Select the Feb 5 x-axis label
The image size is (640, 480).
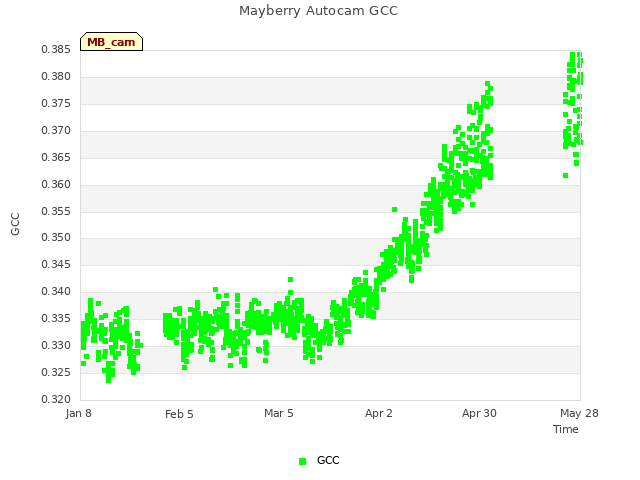179,414
